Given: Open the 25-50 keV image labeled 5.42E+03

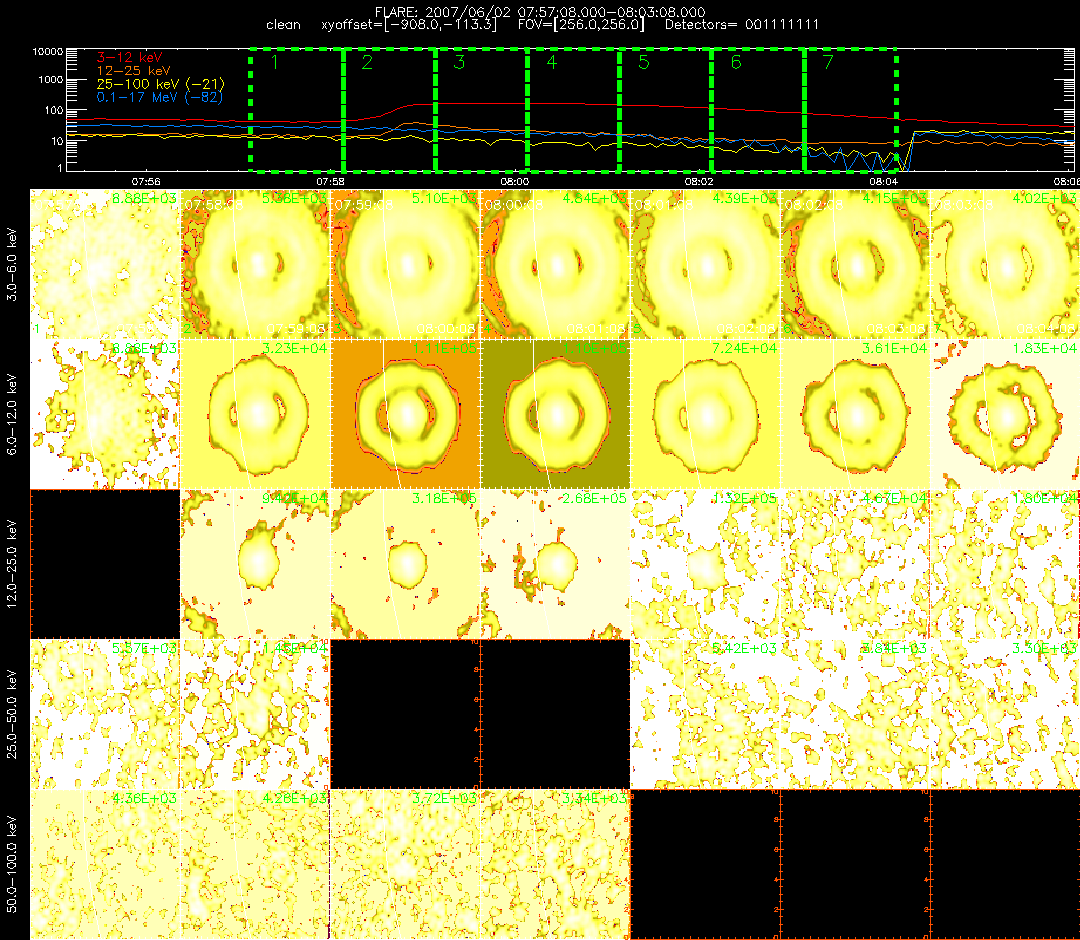Looking at the screenshot, I should [706, 715].
